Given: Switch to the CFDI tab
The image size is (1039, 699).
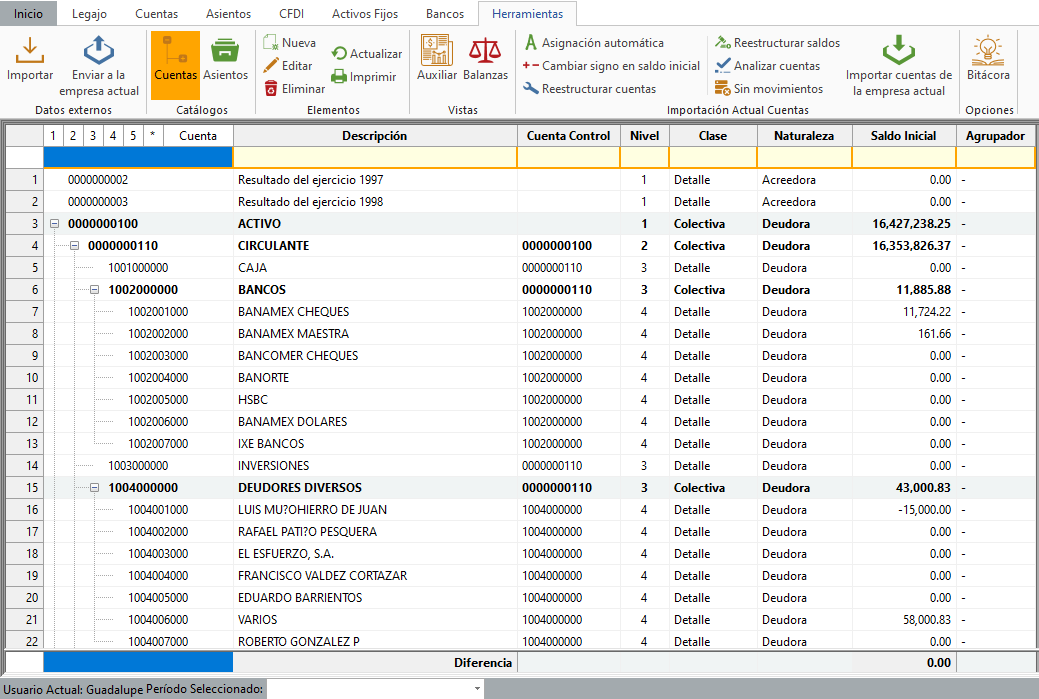Looking at the screenshot, I should (293, 14).
